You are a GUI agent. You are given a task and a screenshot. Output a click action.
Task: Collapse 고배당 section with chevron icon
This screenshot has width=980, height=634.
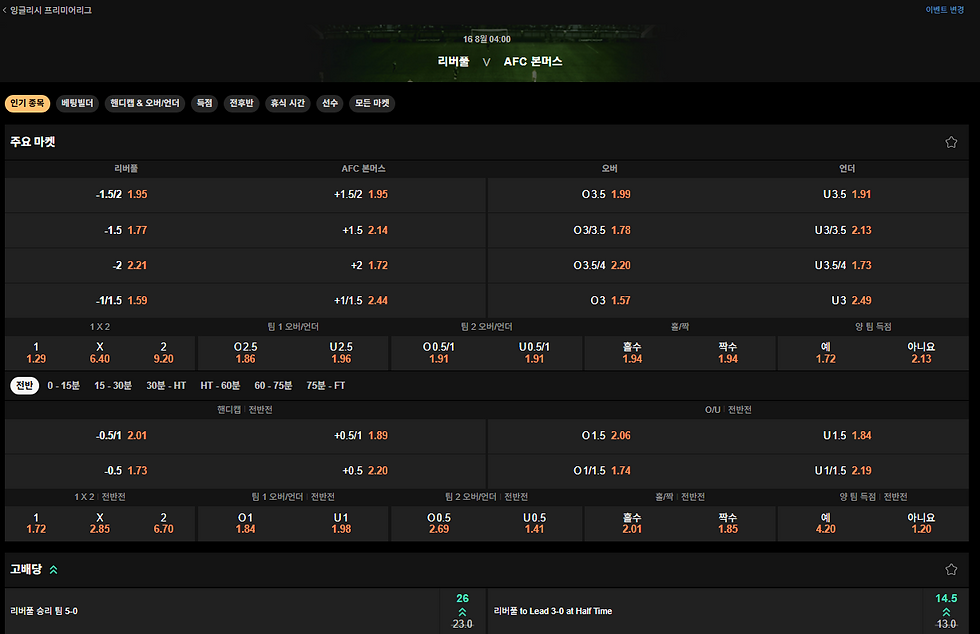pyautogui.click(x=54, y=570)
